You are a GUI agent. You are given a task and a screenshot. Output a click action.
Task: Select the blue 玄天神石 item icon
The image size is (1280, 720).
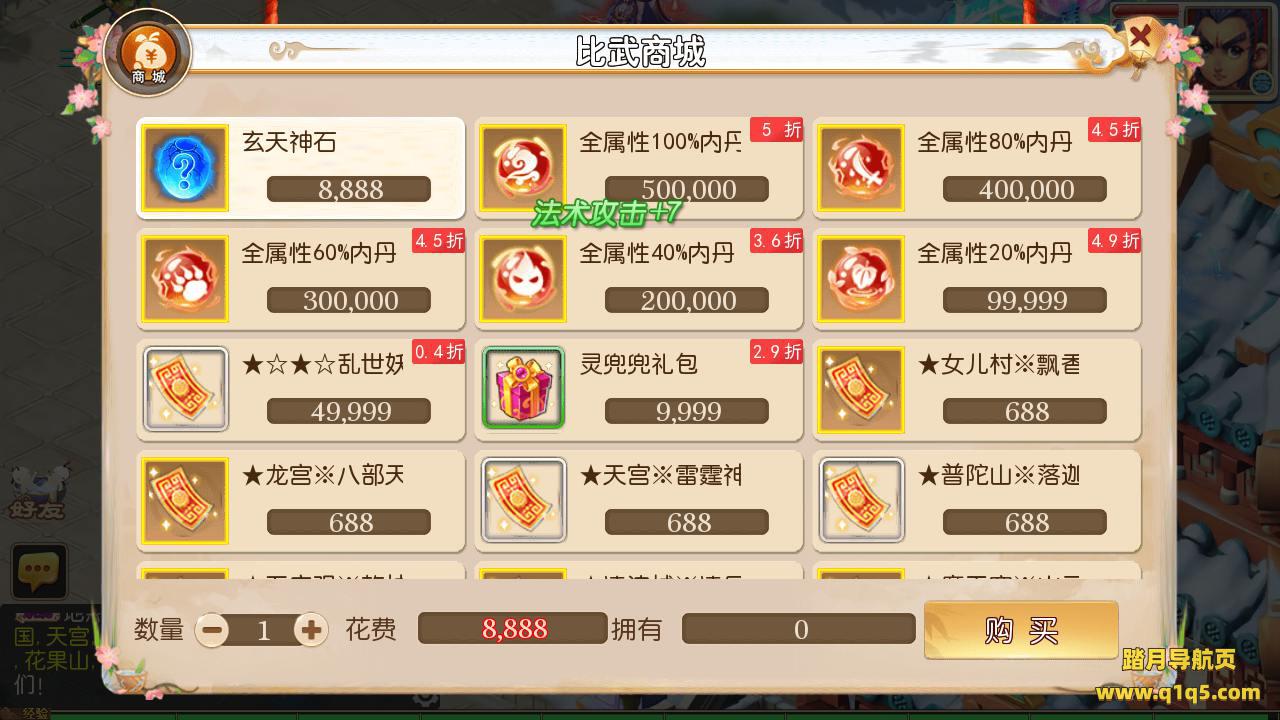[185, 168]
